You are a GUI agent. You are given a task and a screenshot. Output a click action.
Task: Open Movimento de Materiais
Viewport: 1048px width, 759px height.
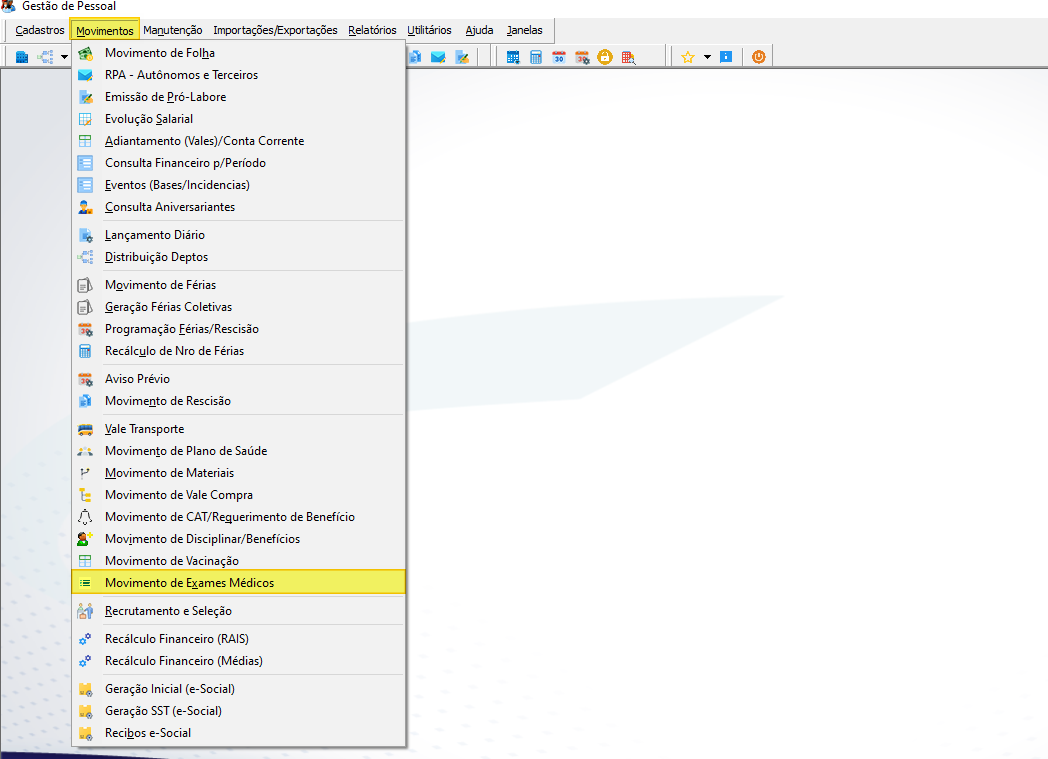pyautogui.click(x=238, y=473)
